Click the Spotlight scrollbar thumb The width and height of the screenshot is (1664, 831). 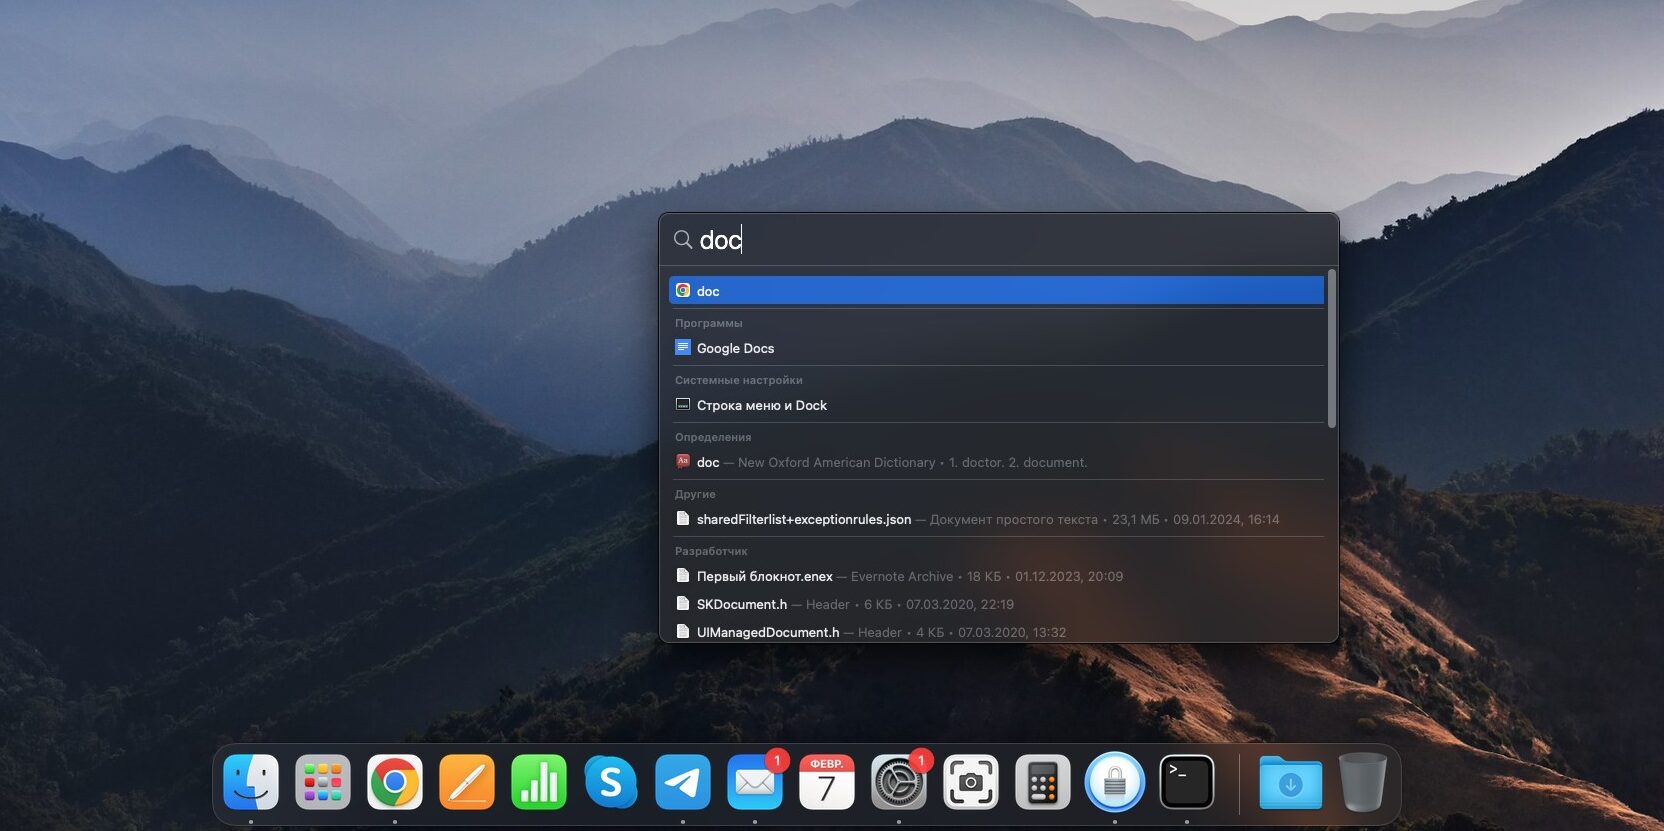[x=1331, y=350]
